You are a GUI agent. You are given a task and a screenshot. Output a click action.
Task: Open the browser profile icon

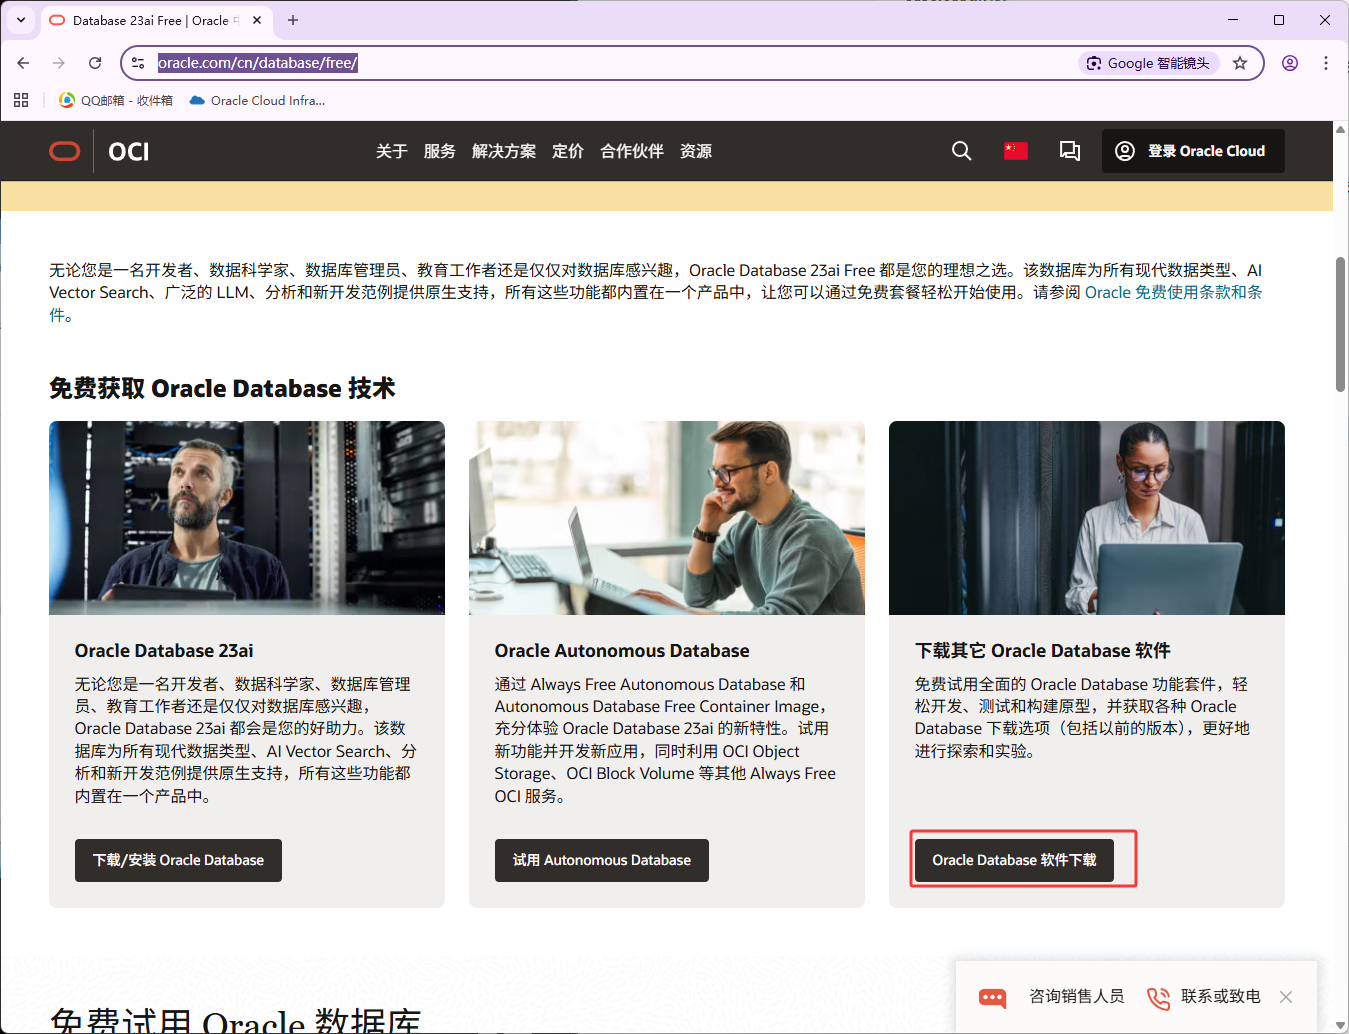1290,63
